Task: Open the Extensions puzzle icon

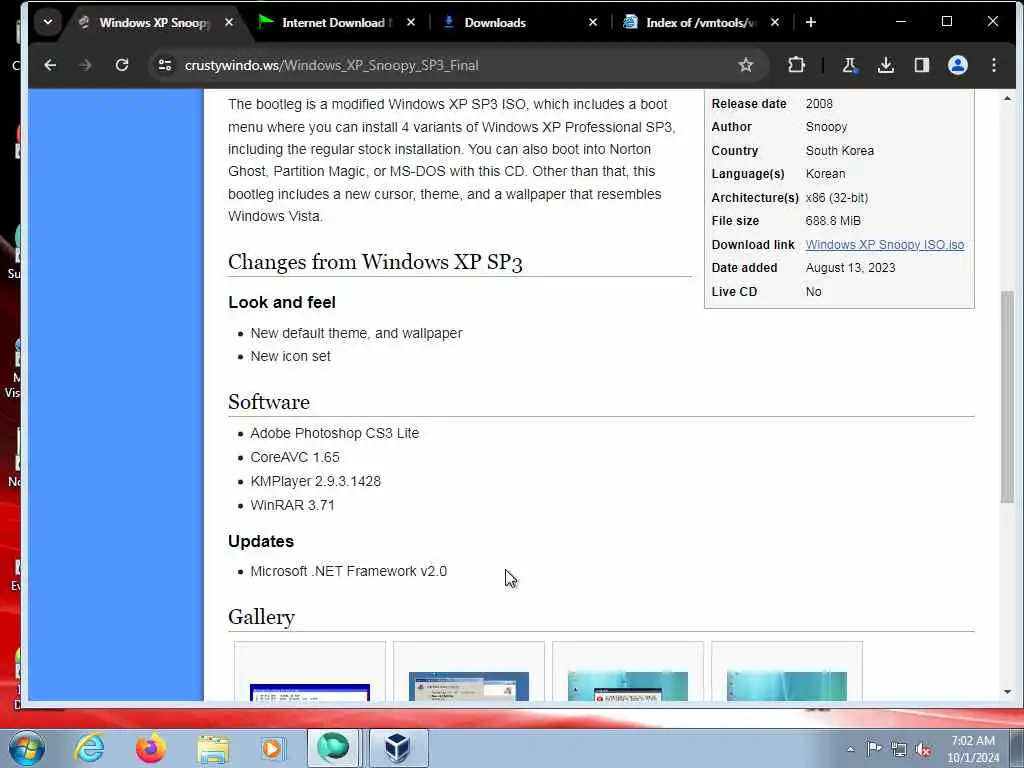Action: 796,65
